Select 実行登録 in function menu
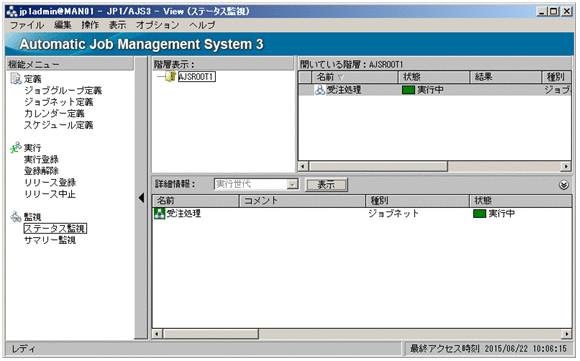Image resolution: width=580 pixels, height=361 pixels. [x=41, y=159]
